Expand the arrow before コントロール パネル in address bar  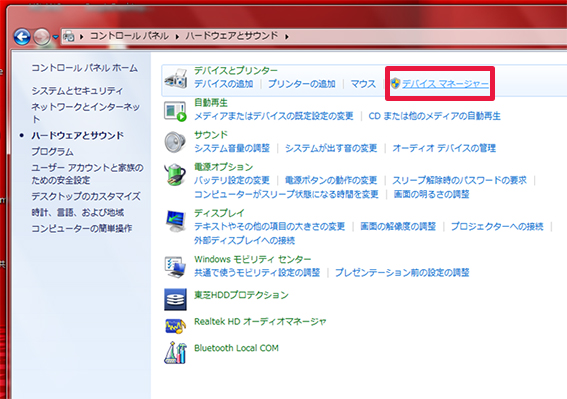coord(82,37)
